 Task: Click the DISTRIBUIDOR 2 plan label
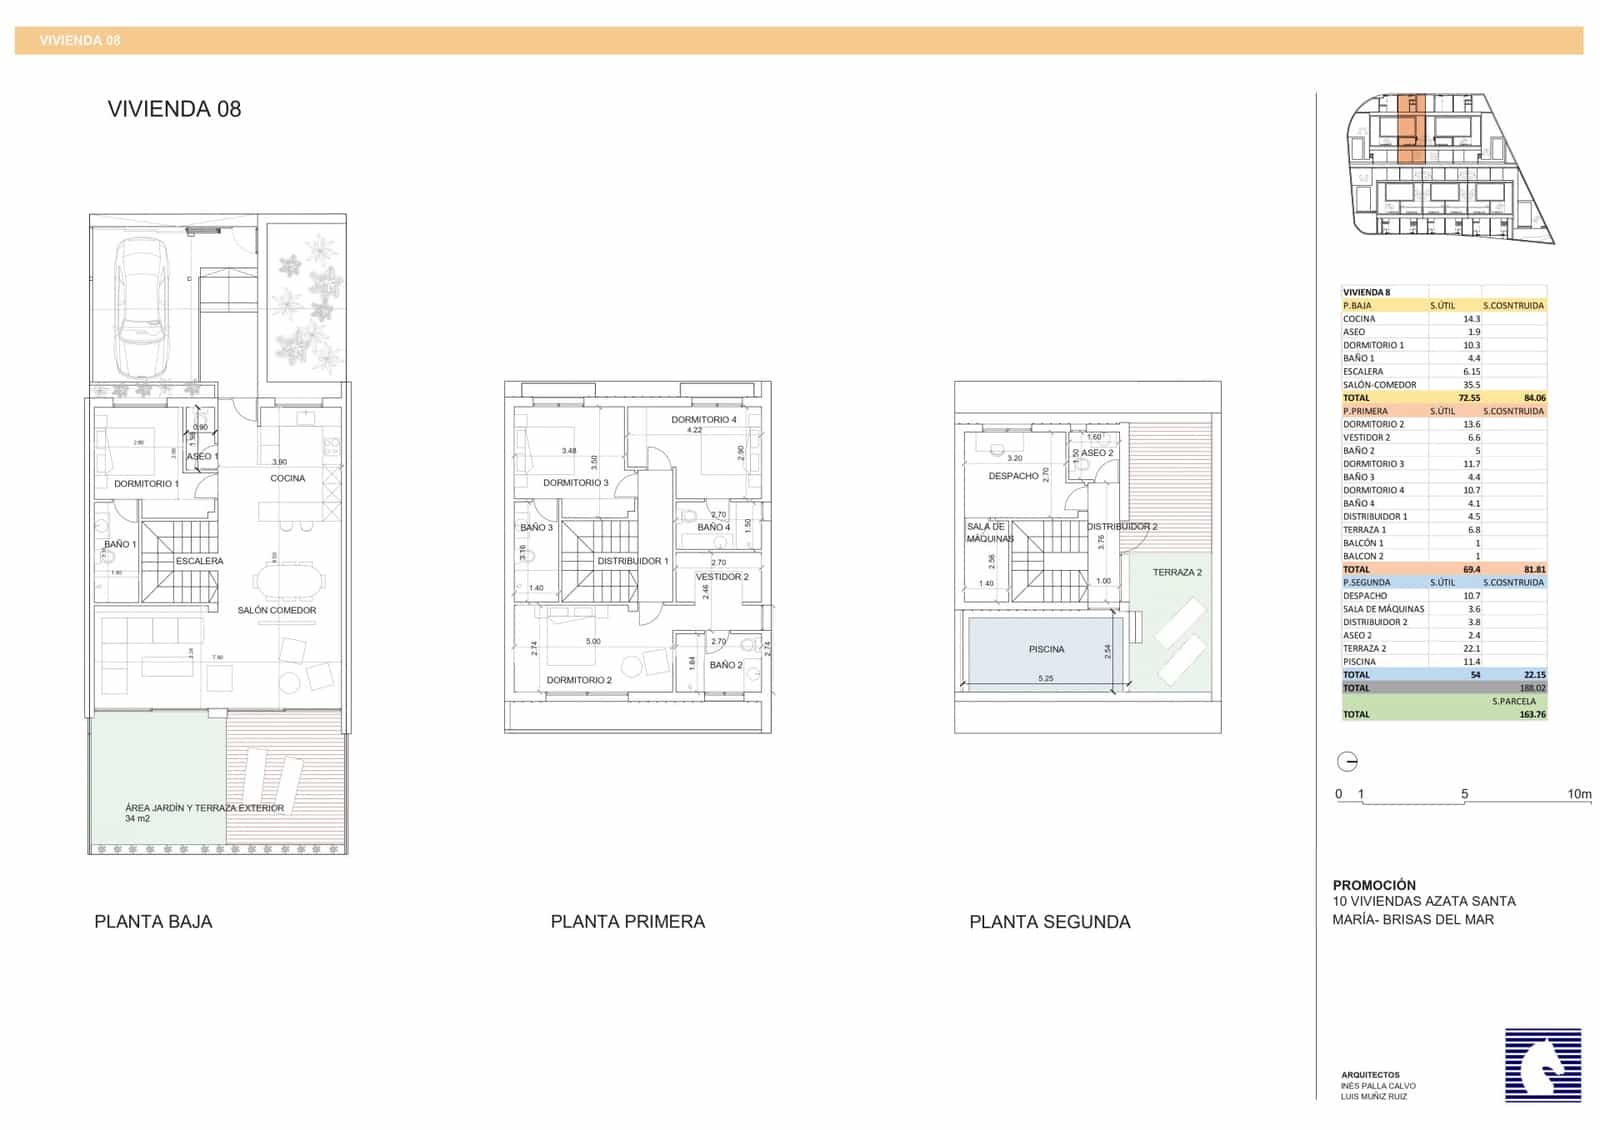pos(1122,527)
